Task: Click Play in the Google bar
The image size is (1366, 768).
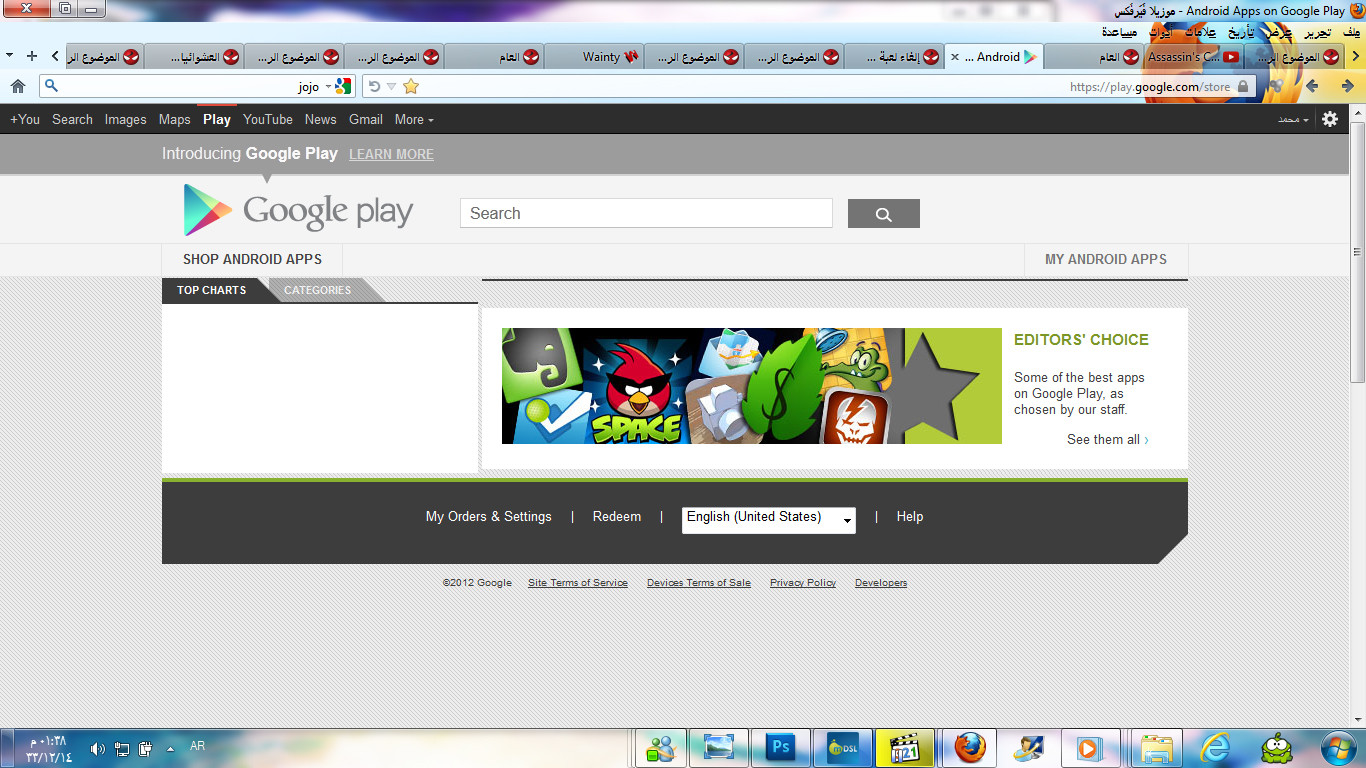Action: pos(217,119)
